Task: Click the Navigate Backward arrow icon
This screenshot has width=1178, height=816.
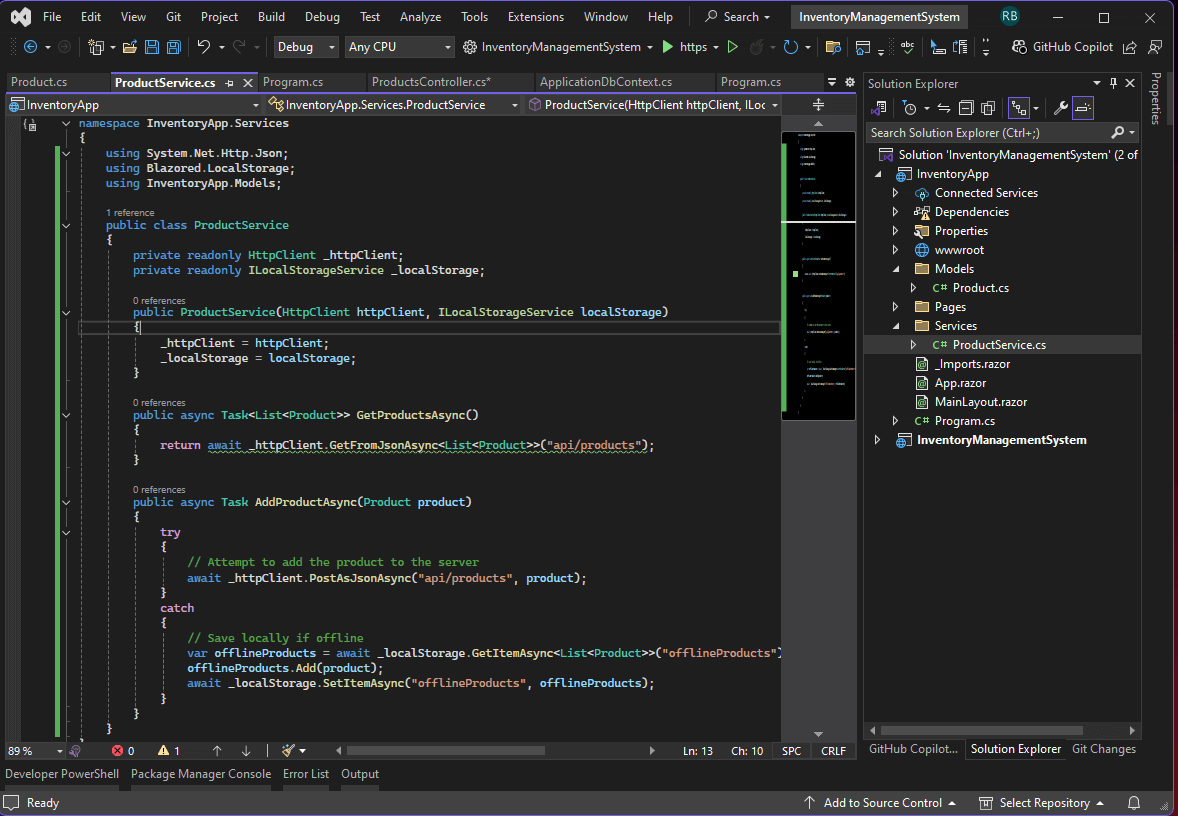Action: tap(31, 47)
